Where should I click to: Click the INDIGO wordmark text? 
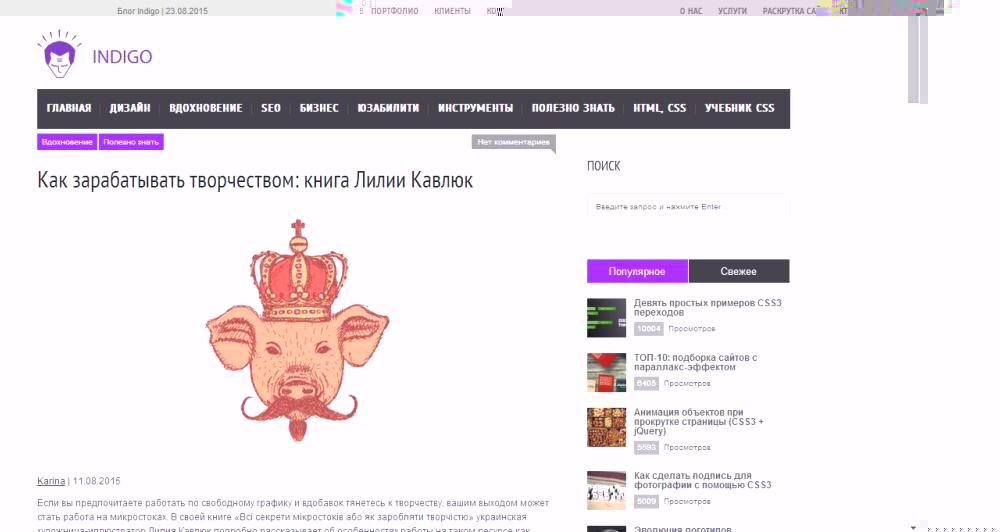click(122, 57)
